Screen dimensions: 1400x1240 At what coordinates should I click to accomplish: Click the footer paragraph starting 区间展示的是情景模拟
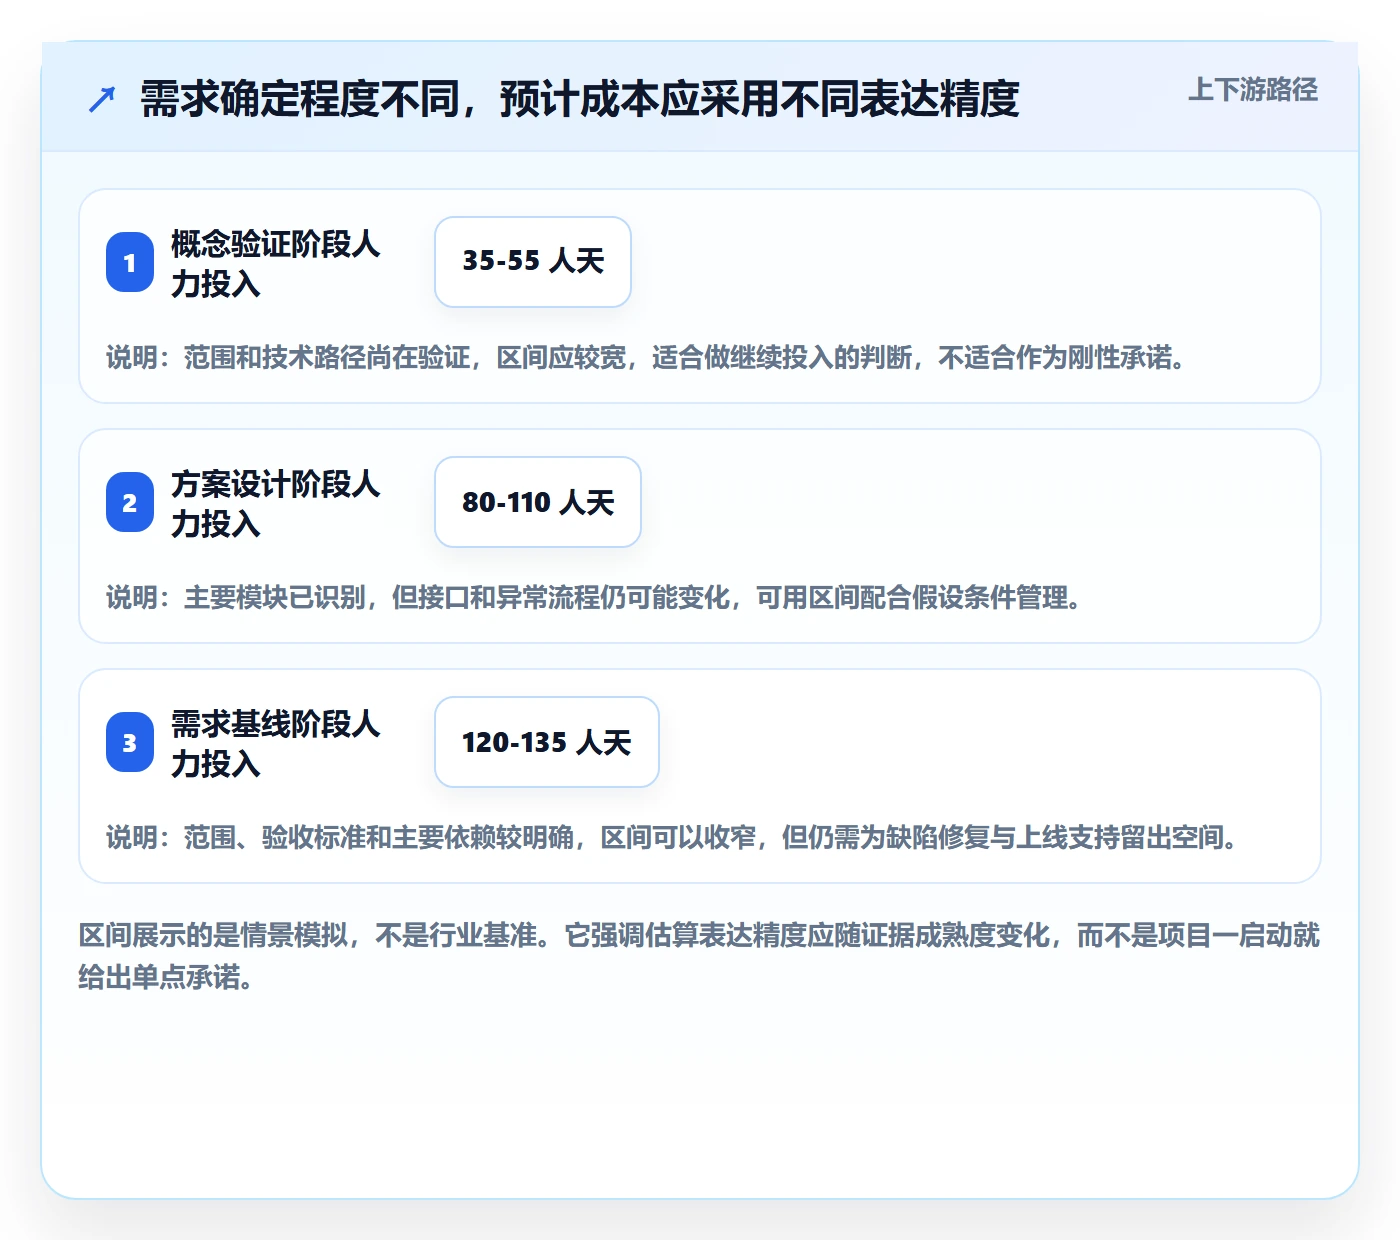pyautogui.click(x=700, y=956)
